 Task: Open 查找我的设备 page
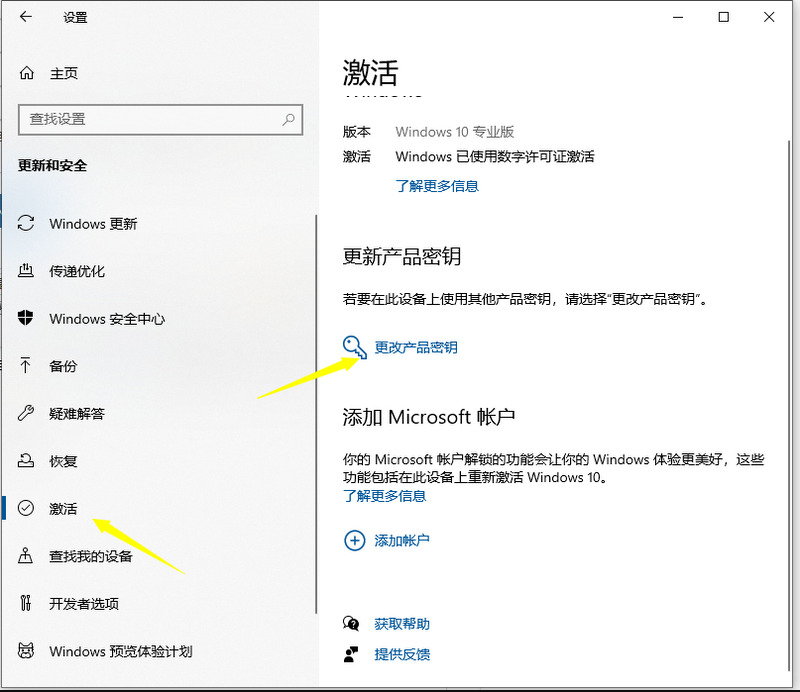(90, 556)
